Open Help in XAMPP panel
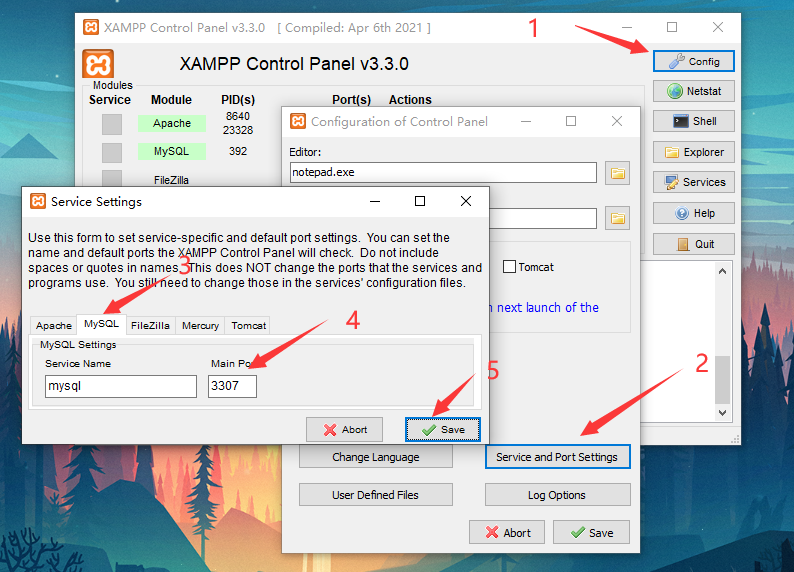This screenshot has width=794, height=572. click(693, 213)
